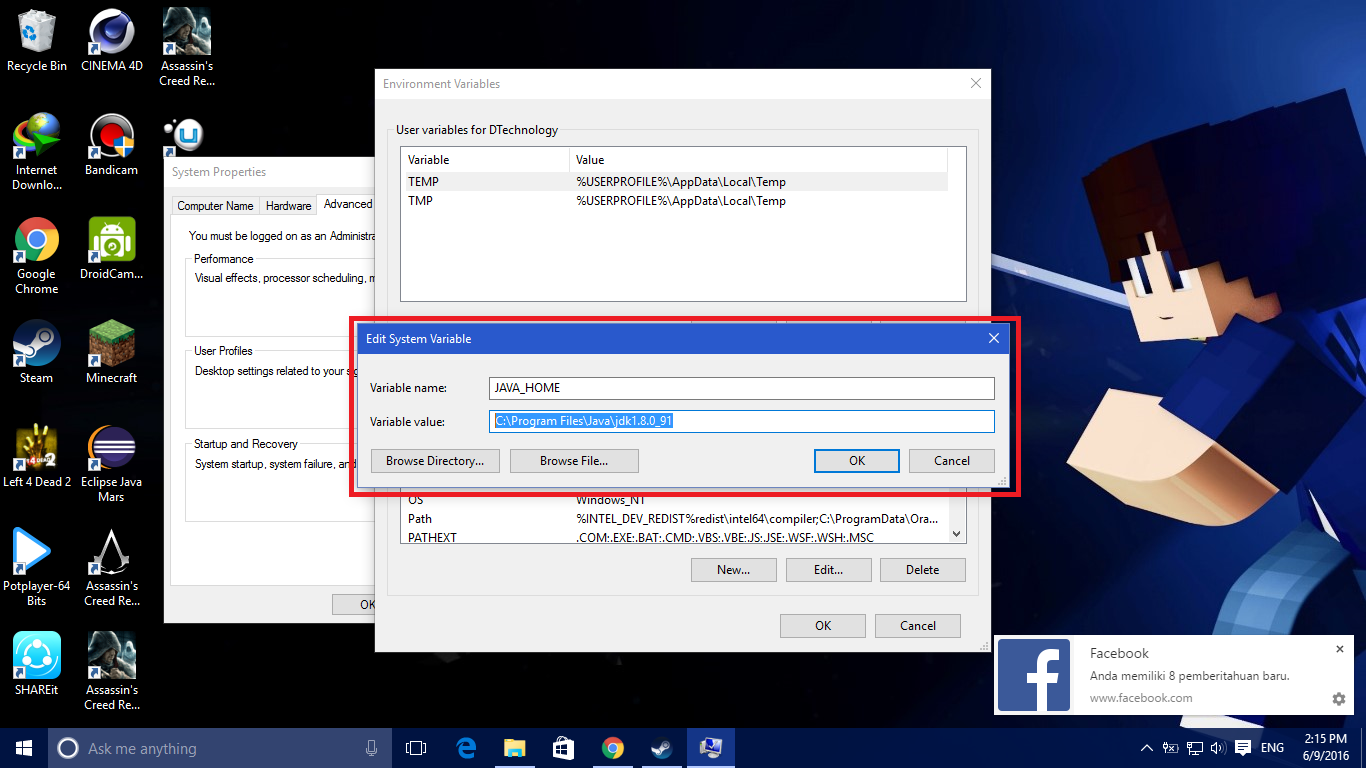Viewport: 1366px width, 768px height.
Task: Click Edit... under system variables
Action: [828, 570]
